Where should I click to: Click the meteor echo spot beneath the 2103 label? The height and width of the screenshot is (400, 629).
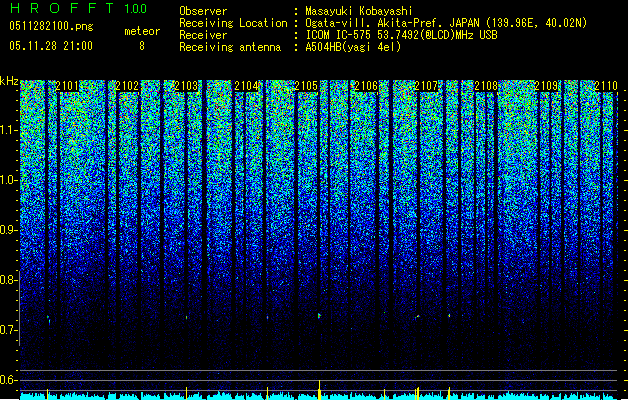click(187, 317)
